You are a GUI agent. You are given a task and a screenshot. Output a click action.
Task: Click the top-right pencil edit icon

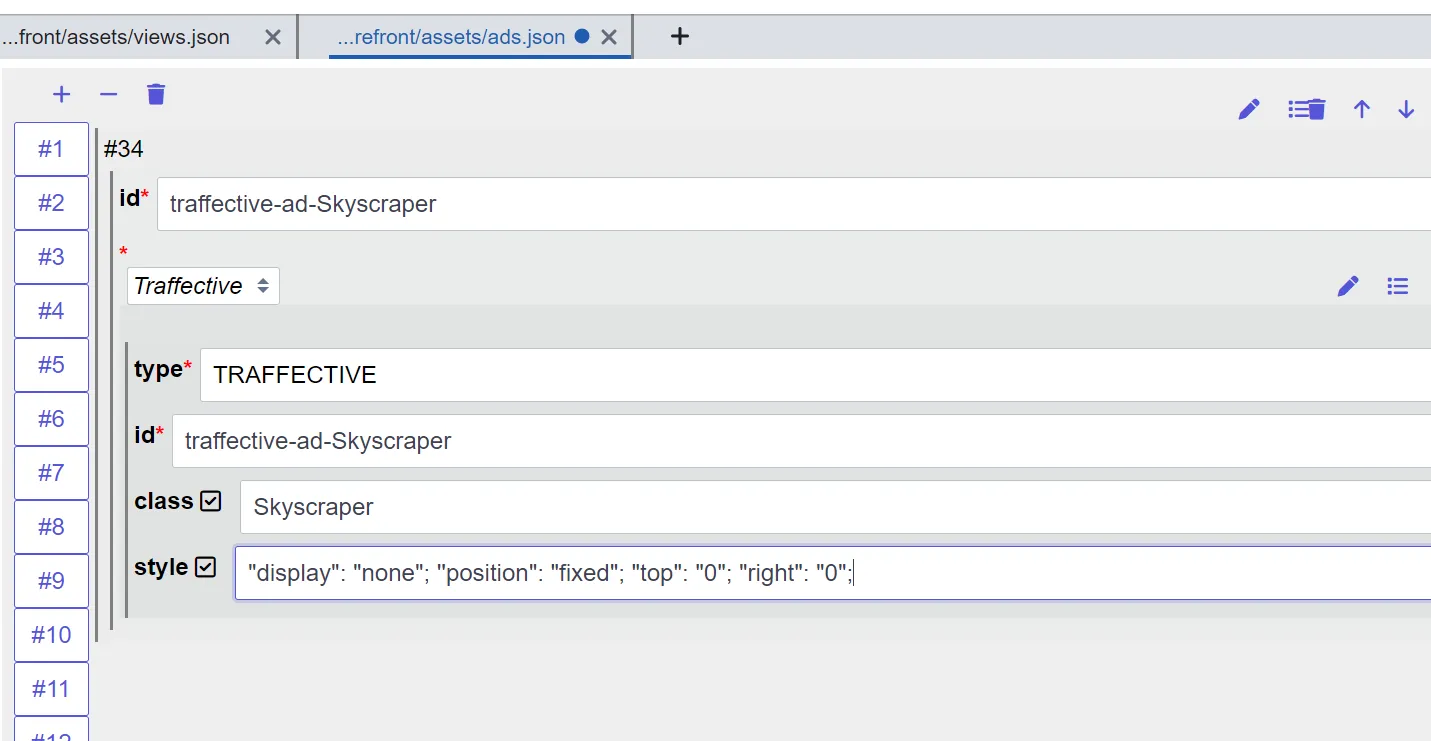[1249, 109]
